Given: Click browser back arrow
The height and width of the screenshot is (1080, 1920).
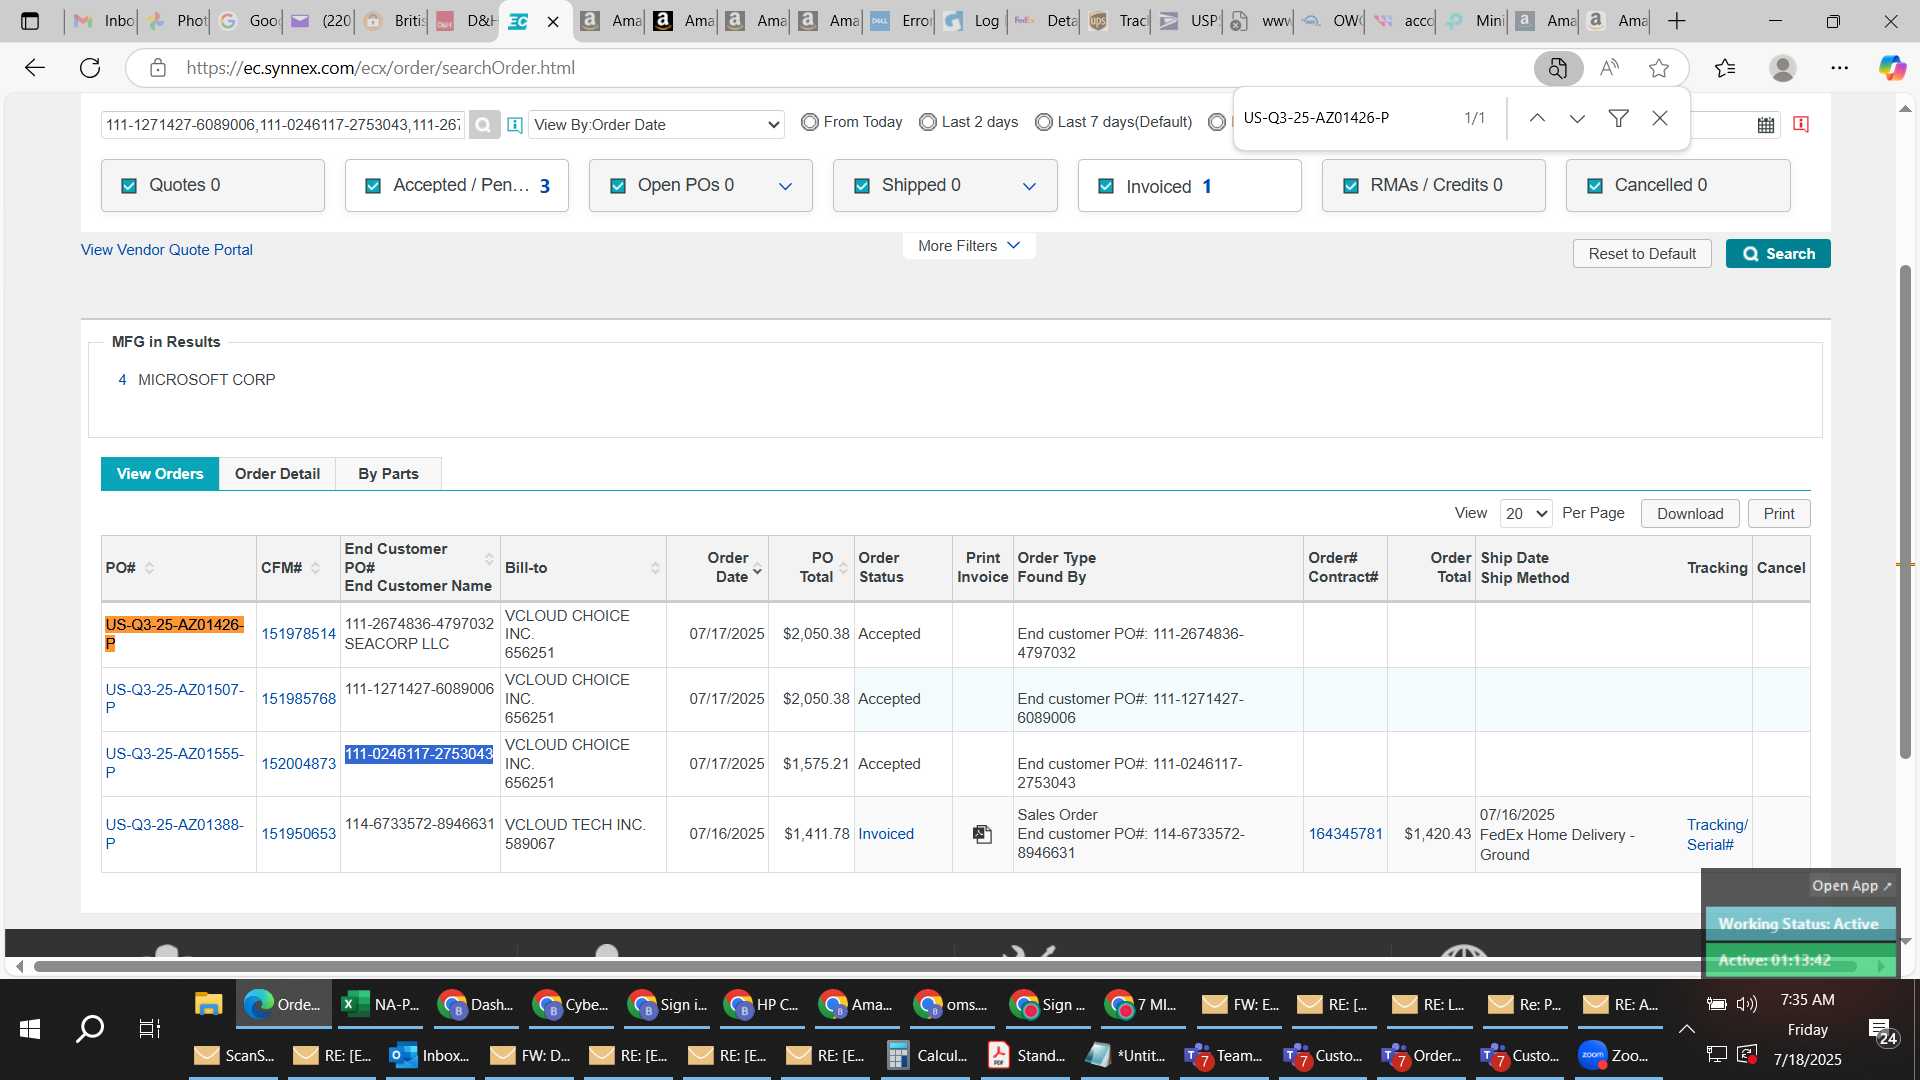Looking at the screenshot, I should pos(35,68).
